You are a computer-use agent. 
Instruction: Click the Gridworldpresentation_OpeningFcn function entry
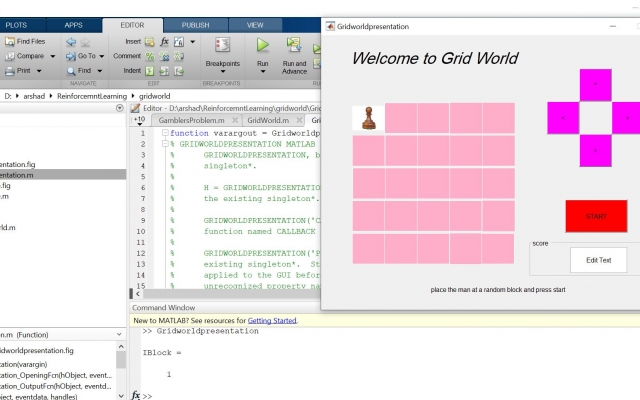(57, 375)
